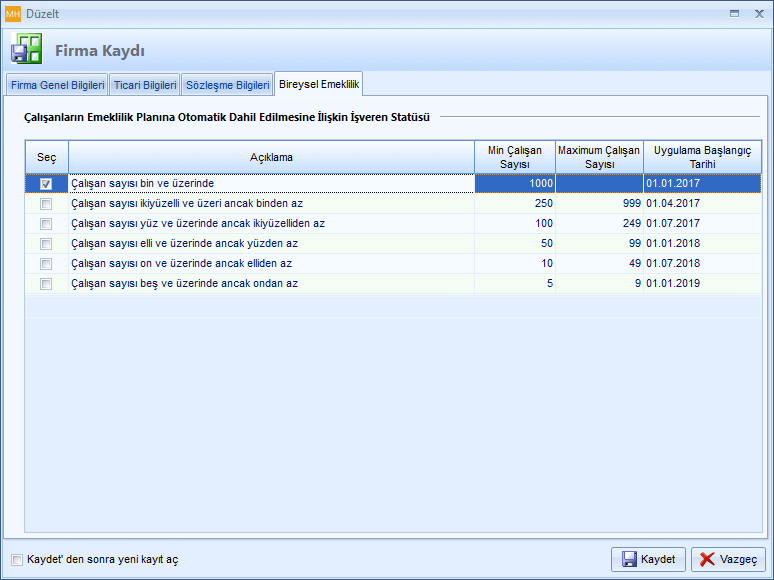Open the Firma Genel Bilgileri tab
The width and height of the screenshot is (774, 580).
(x=57, y=85)
